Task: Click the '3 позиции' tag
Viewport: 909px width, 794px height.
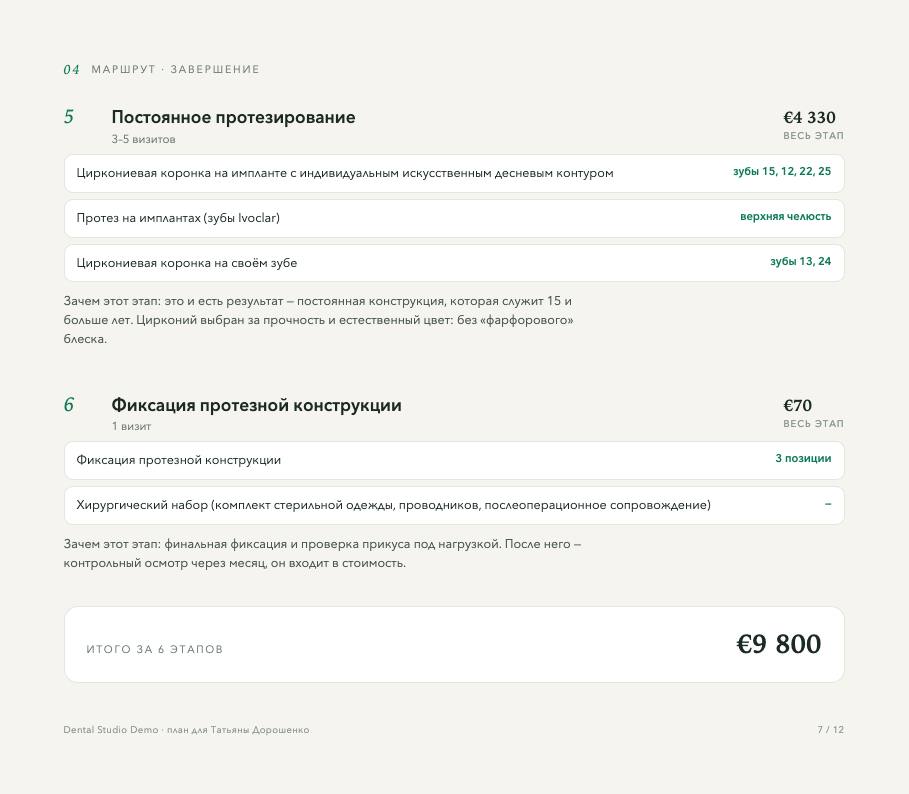Action: (803, 458)
